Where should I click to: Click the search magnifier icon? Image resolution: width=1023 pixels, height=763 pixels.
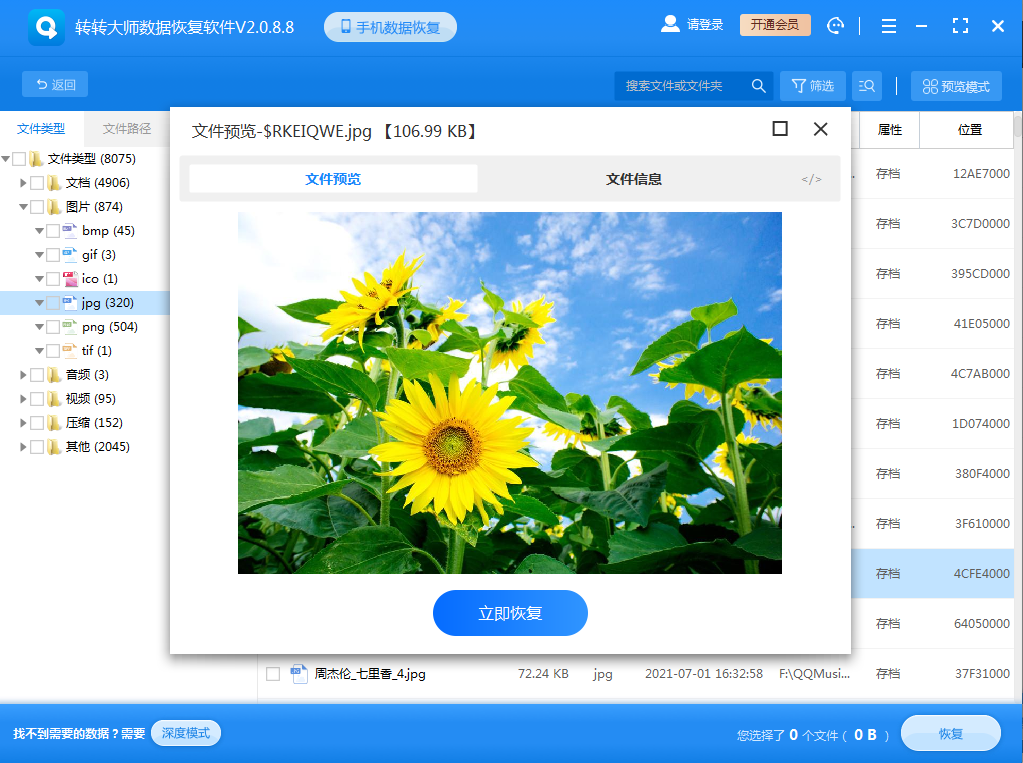[x=758, y=85]
